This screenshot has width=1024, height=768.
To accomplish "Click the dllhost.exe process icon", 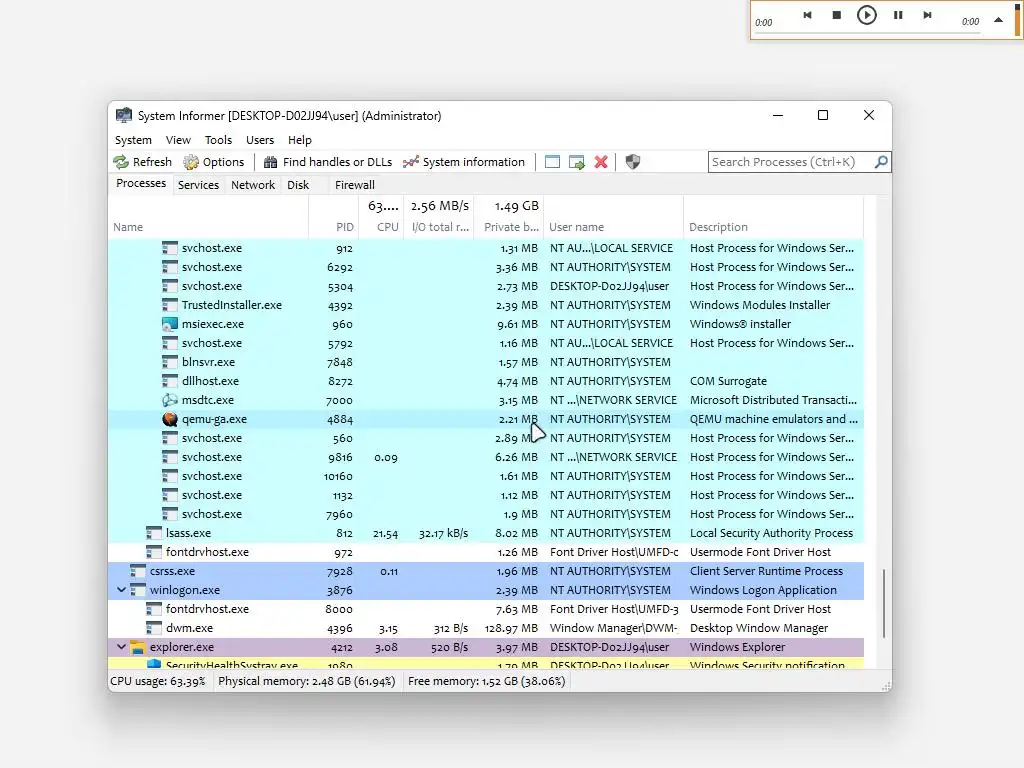I will pos(170,381).
